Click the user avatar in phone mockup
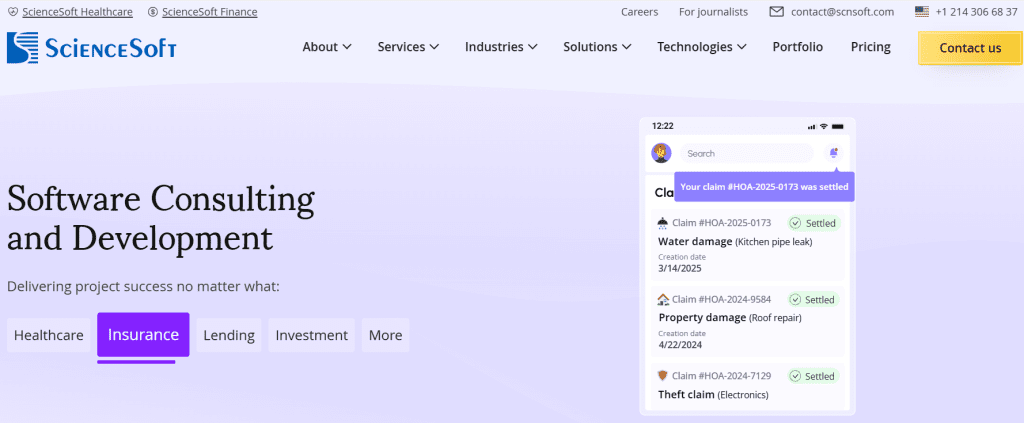Image resolution: width=1024 pixels, height=423 pixels. coord(661,153)
